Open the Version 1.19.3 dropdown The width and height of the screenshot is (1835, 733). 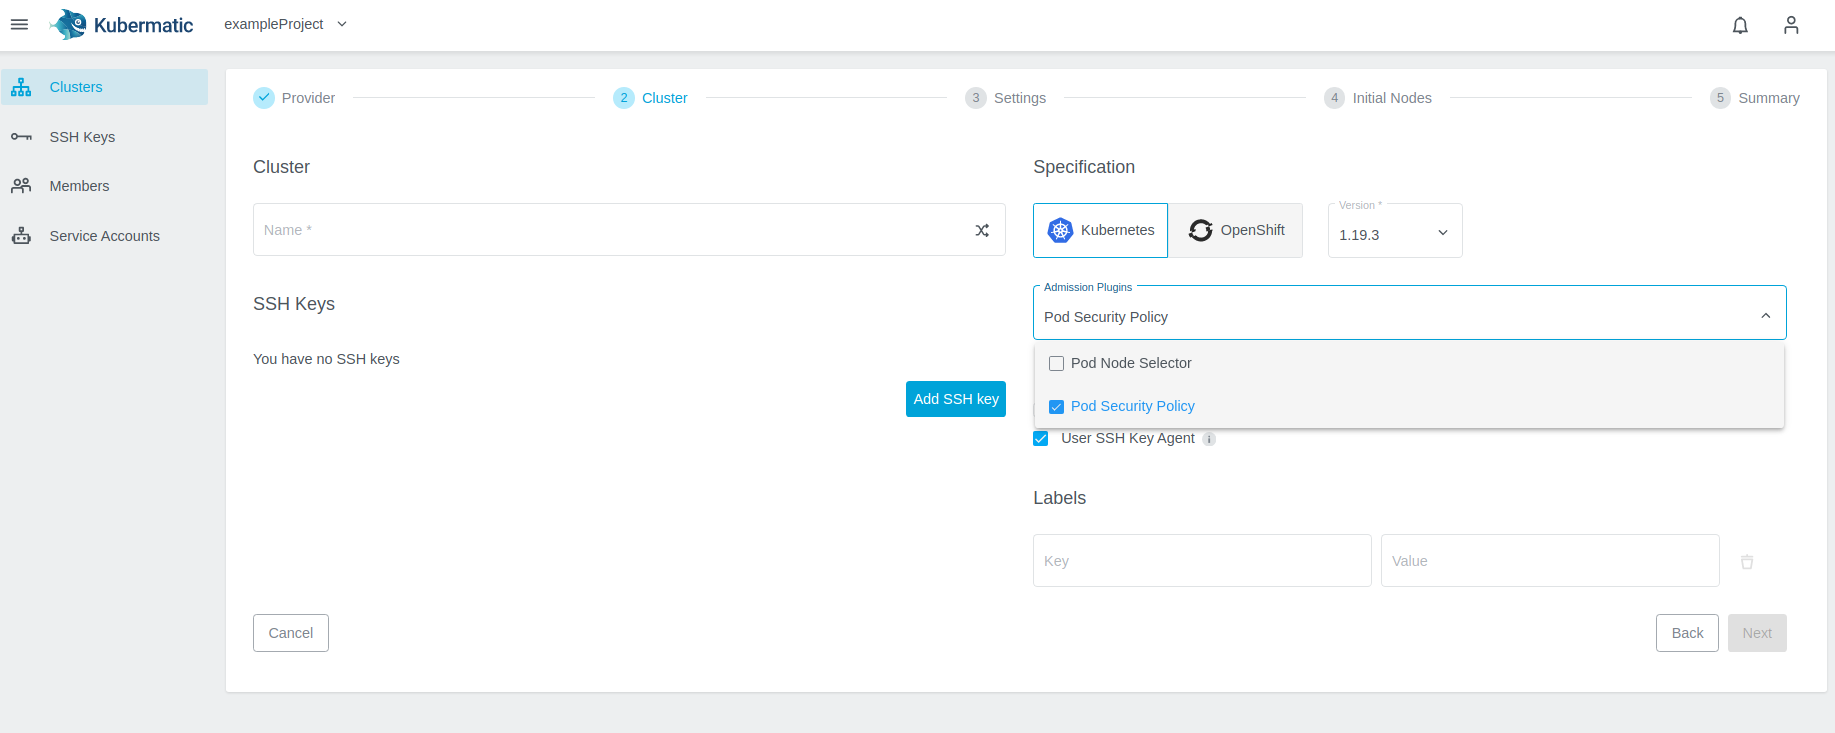click(x=1394, y=234)
